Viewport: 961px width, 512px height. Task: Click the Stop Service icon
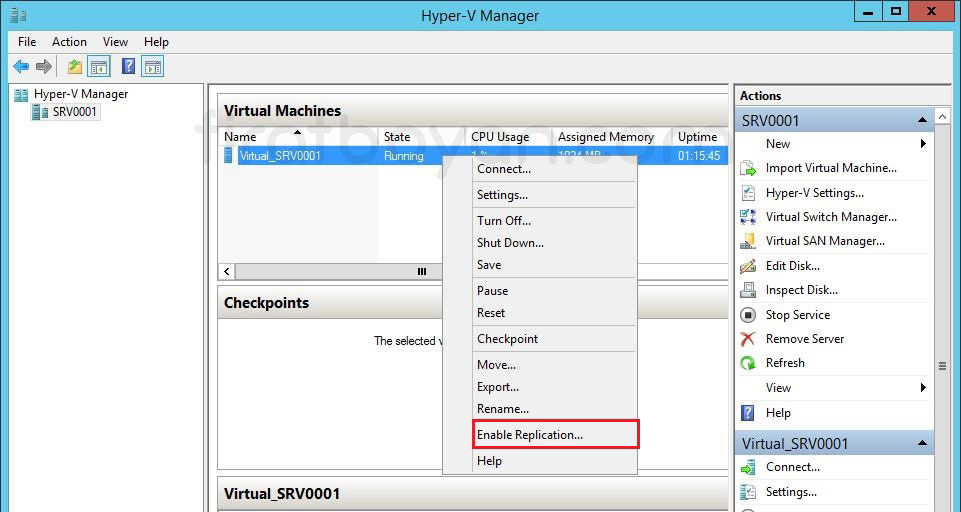[748, 315]
